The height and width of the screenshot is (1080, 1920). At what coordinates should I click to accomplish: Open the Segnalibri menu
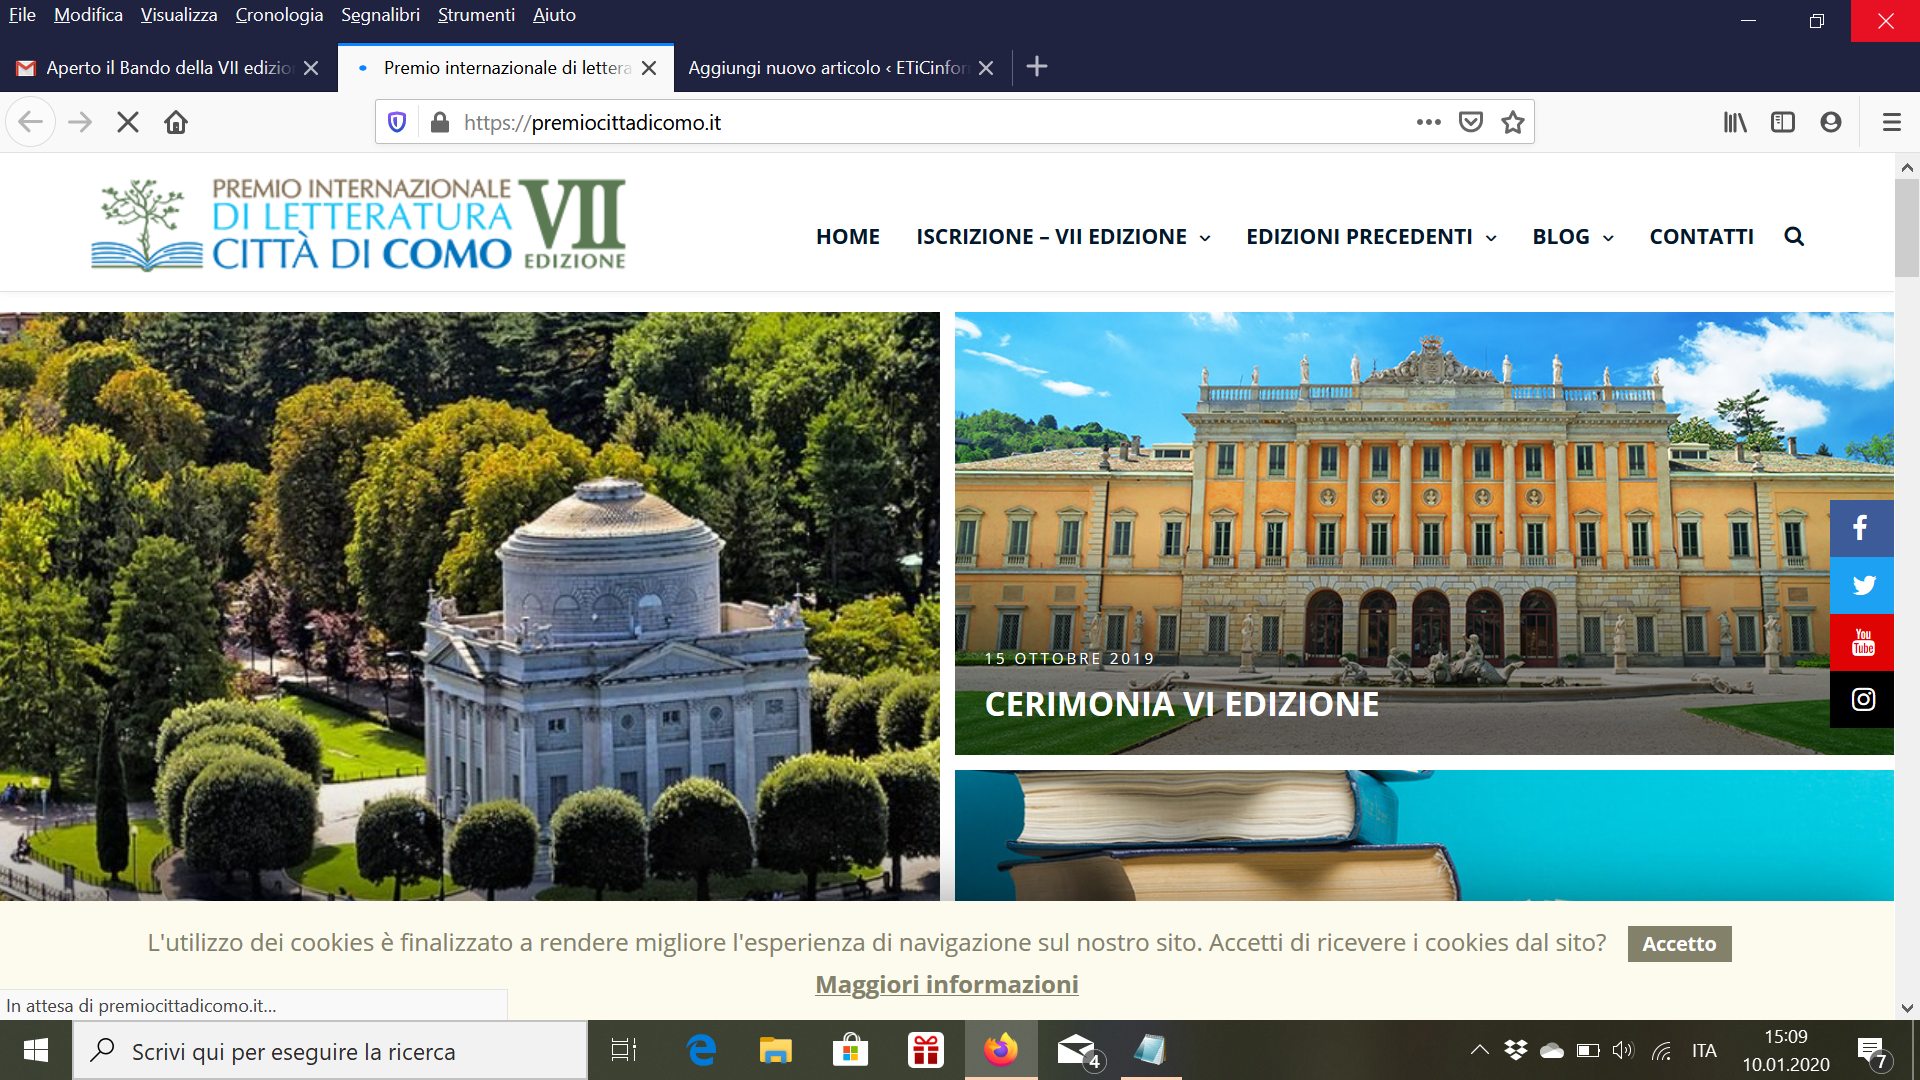[x=380, y=15]
